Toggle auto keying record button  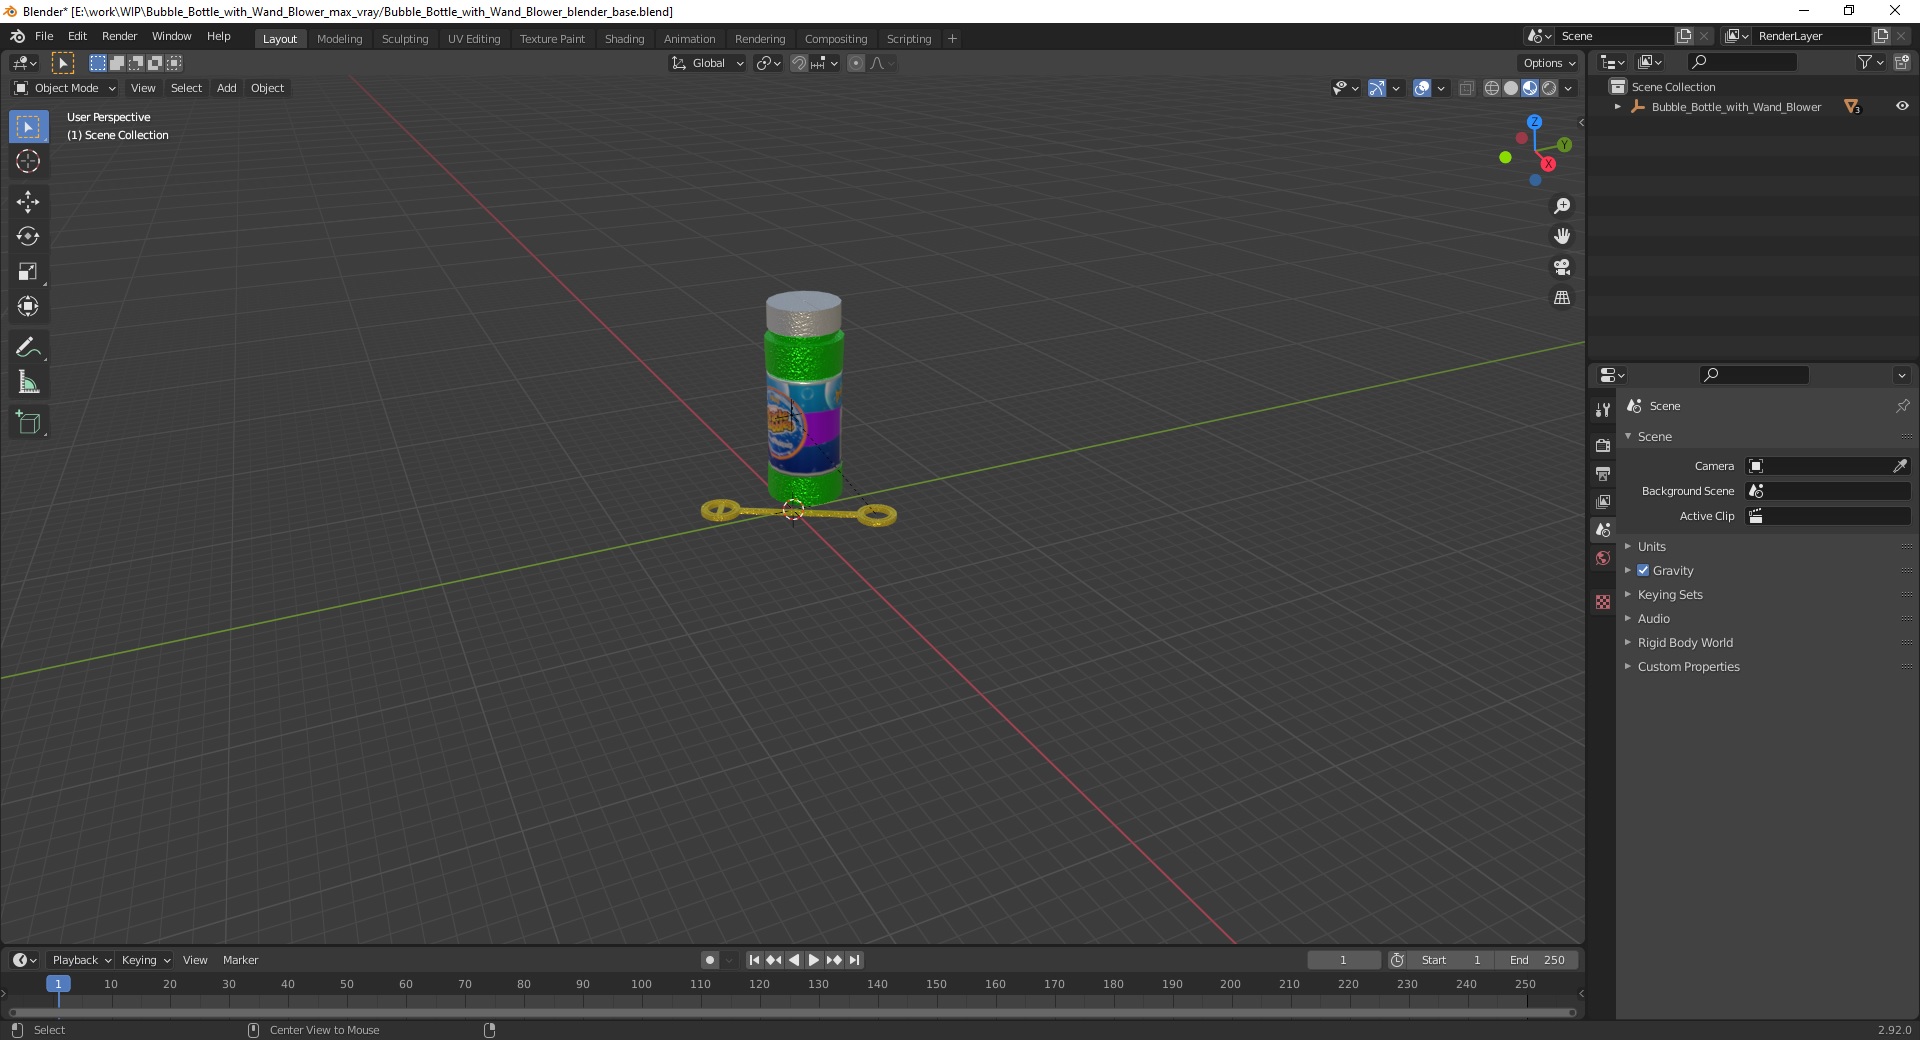point(709,960)
